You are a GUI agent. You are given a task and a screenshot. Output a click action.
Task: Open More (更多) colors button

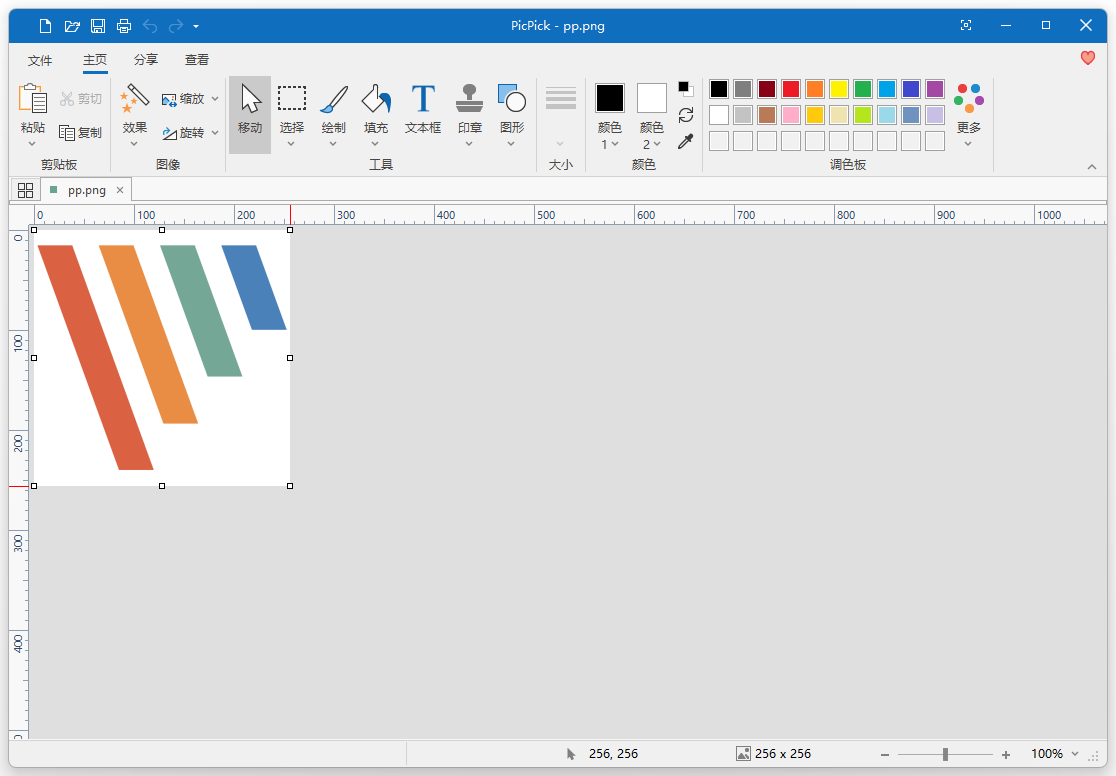coord(968,110)
